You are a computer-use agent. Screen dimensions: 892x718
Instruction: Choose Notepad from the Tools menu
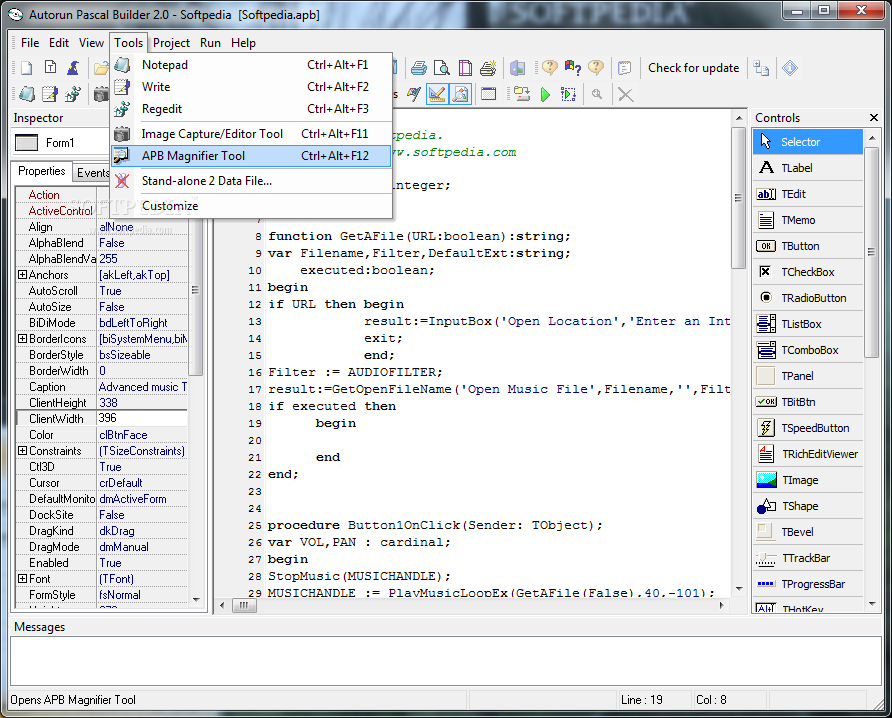click(251, 65)
